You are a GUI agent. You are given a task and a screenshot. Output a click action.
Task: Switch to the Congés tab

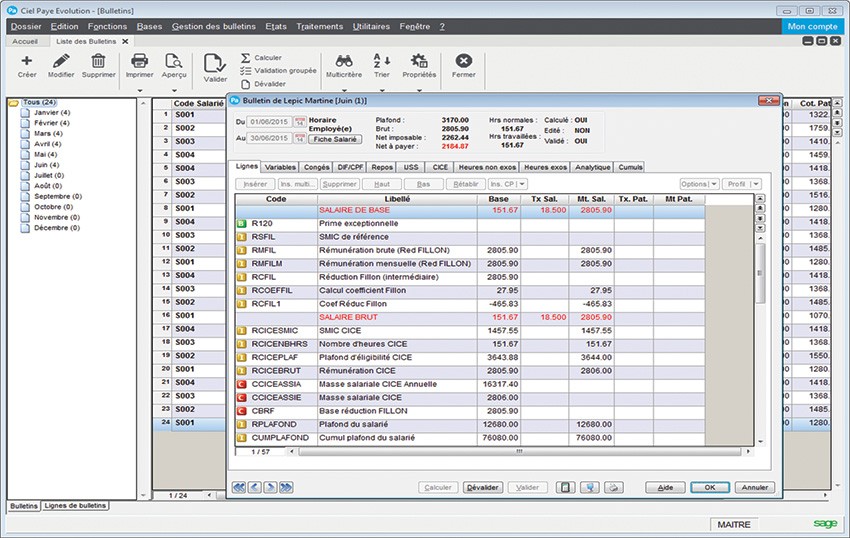coord(317,167)
